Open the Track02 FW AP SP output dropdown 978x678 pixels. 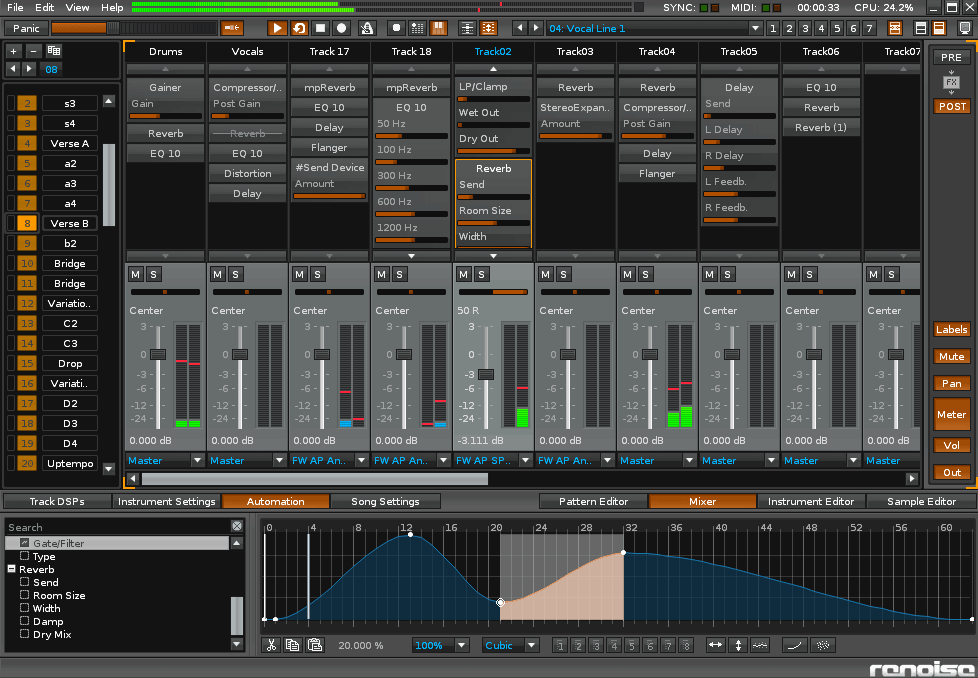pos(525,460)
